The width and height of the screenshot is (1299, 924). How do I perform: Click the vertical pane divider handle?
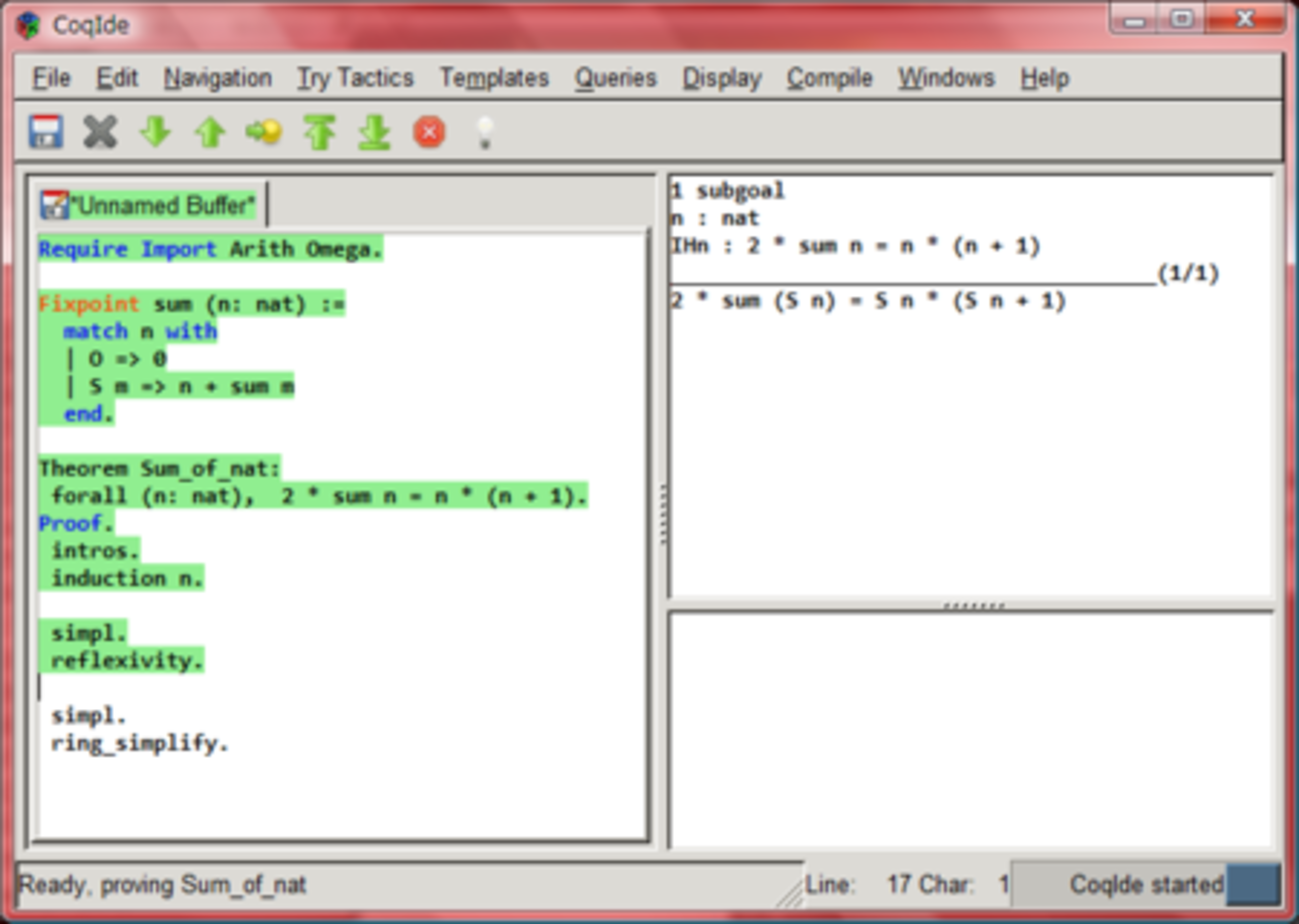pyautogui.click(x=660, y=514)
